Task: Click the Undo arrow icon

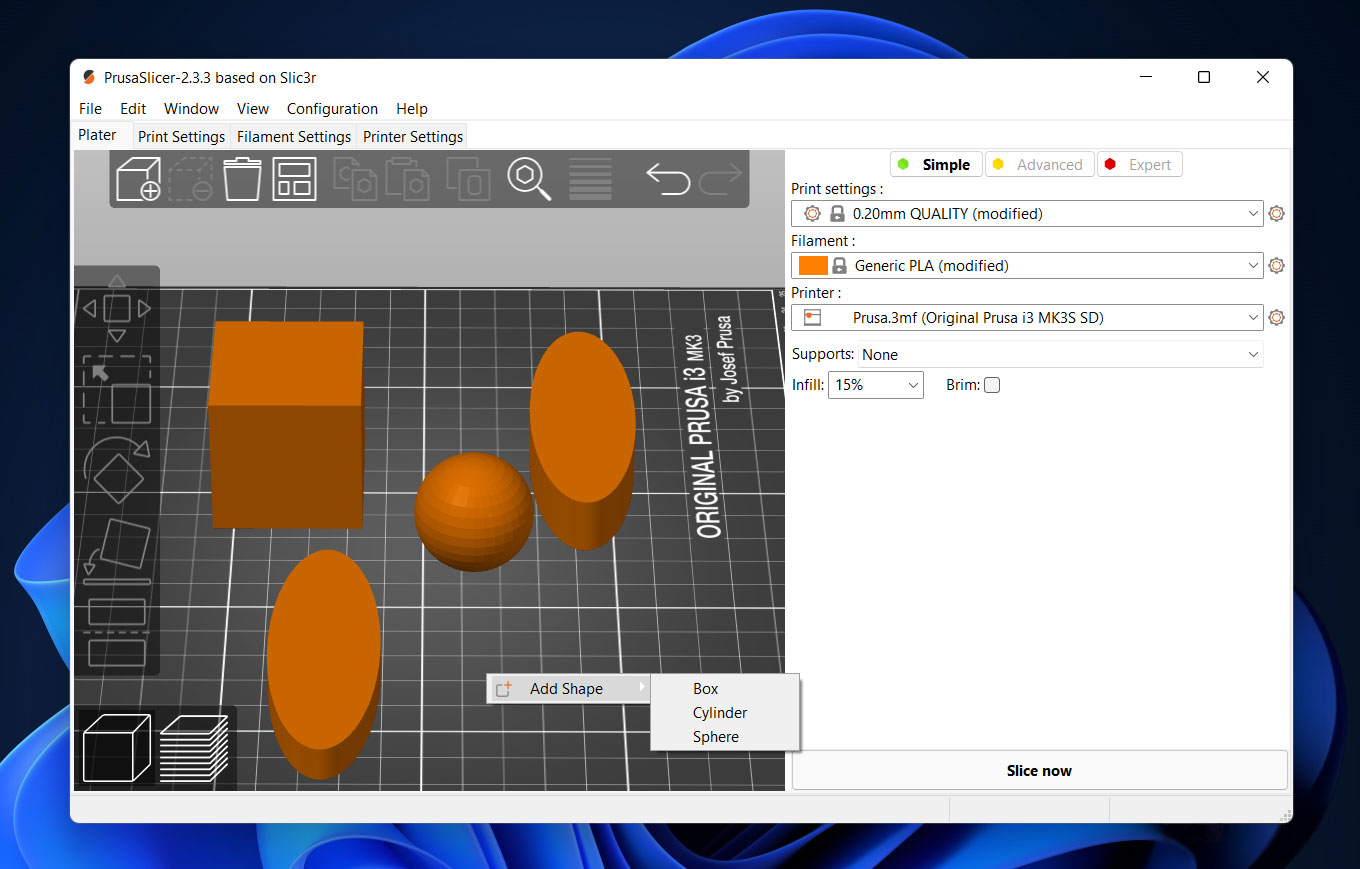Action: coord(668,179)
